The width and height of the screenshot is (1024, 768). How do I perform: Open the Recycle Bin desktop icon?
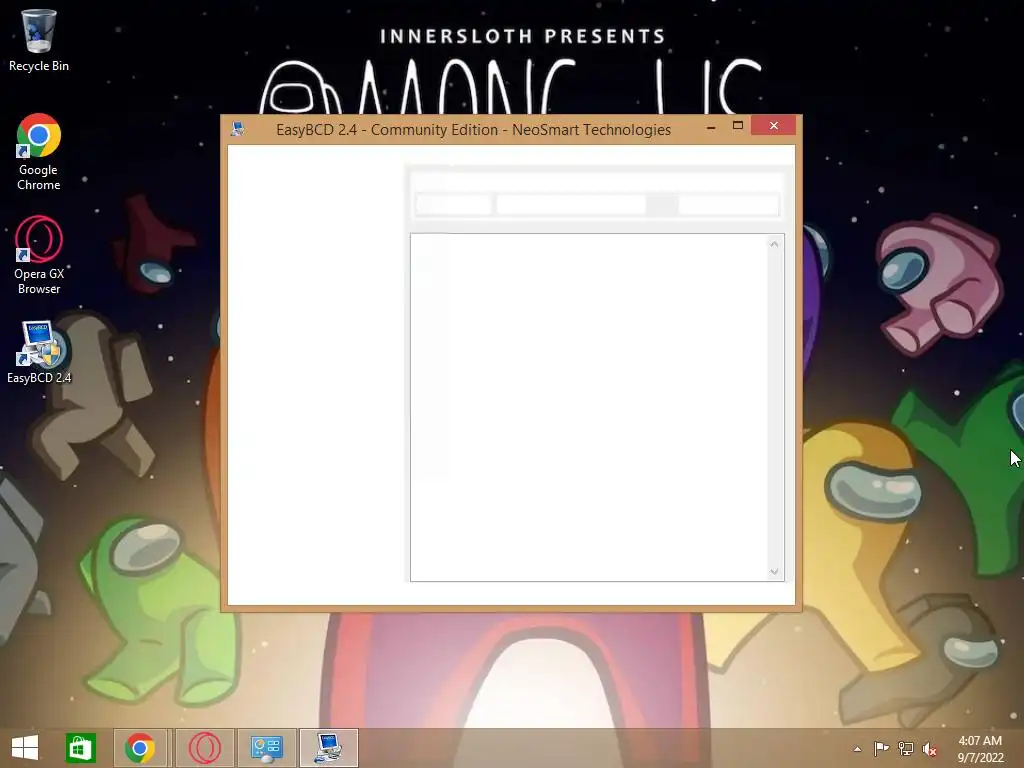(39, 40)
